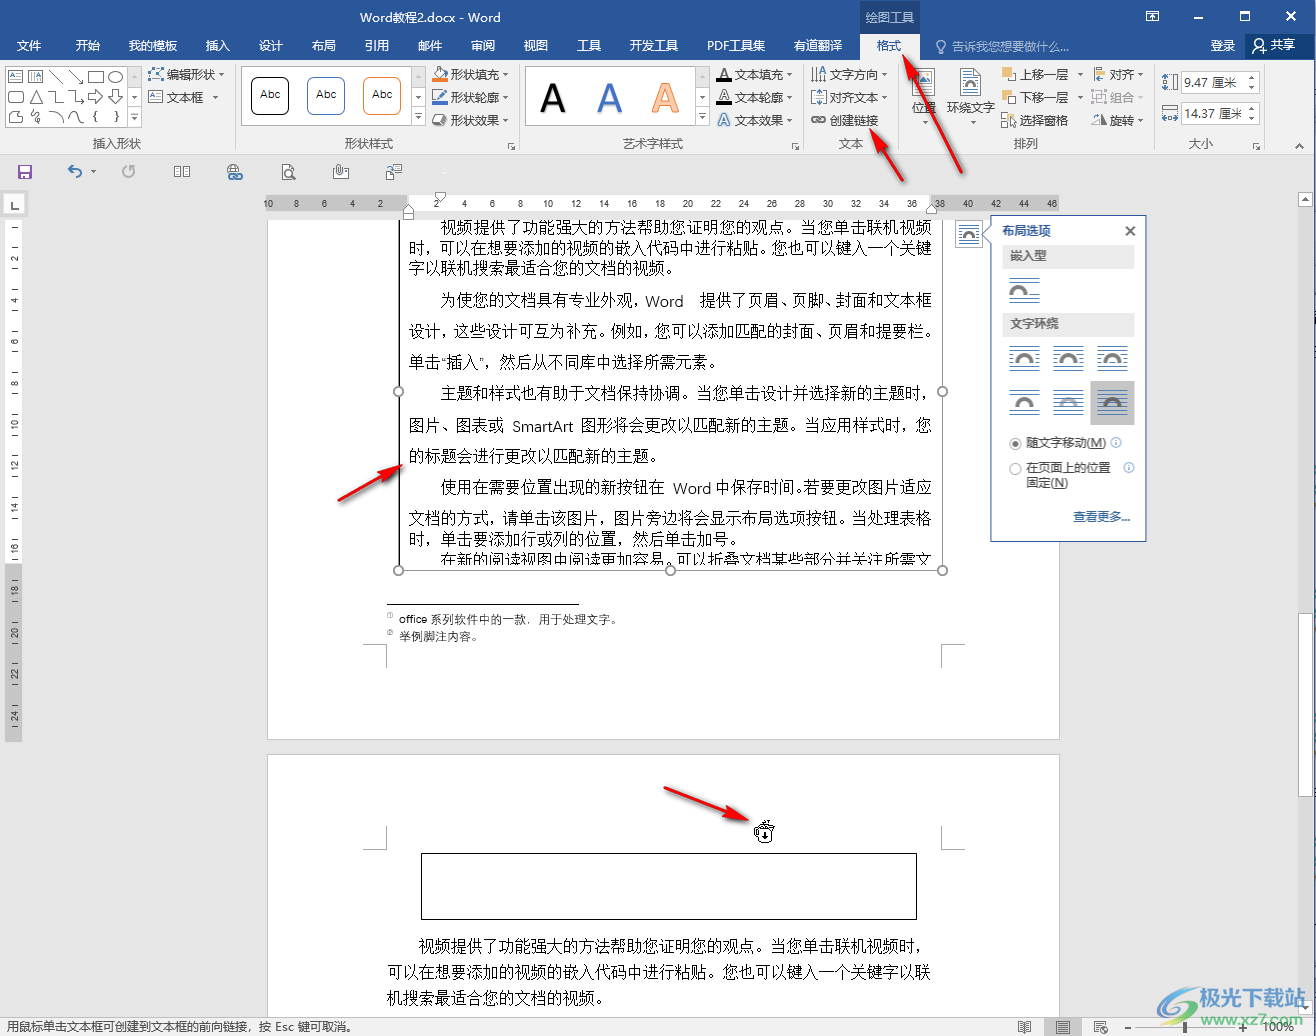Select the orange outline Abc shape style
Screen dimensions: 1316x1036
382,95
